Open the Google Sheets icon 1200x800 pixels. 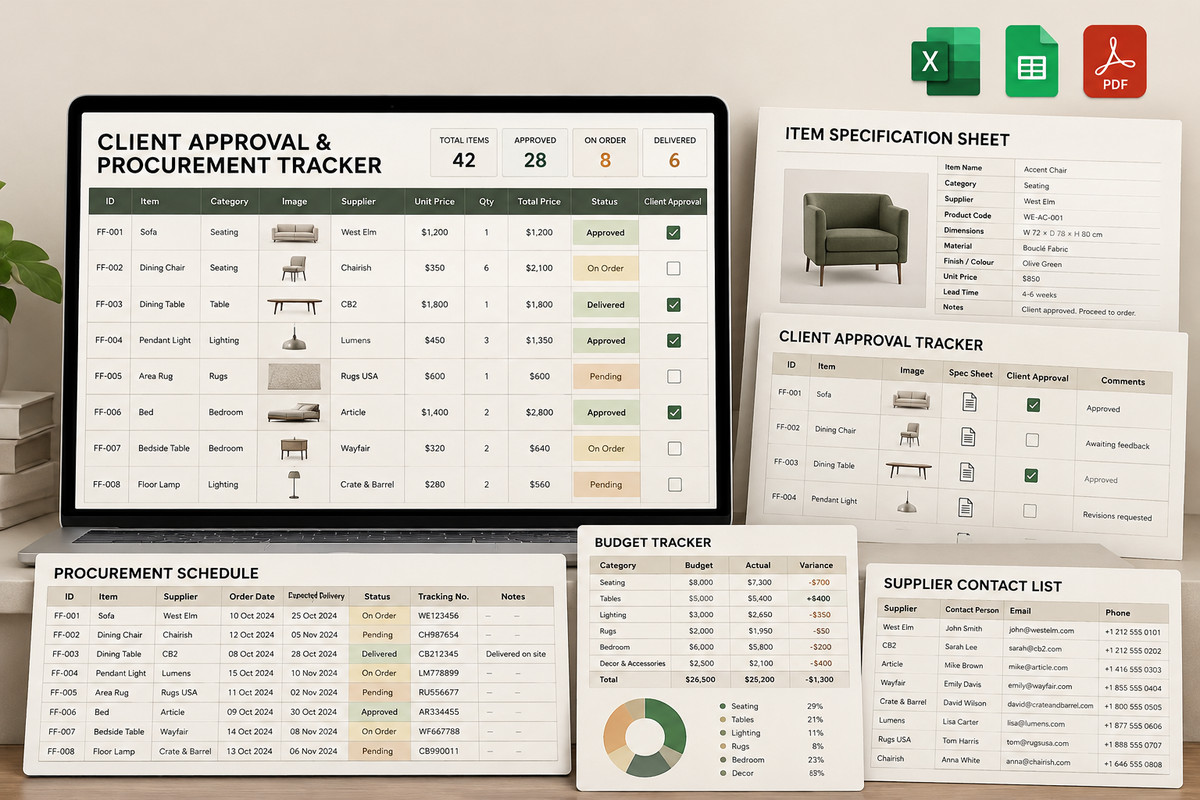[x=1031, y=62]
